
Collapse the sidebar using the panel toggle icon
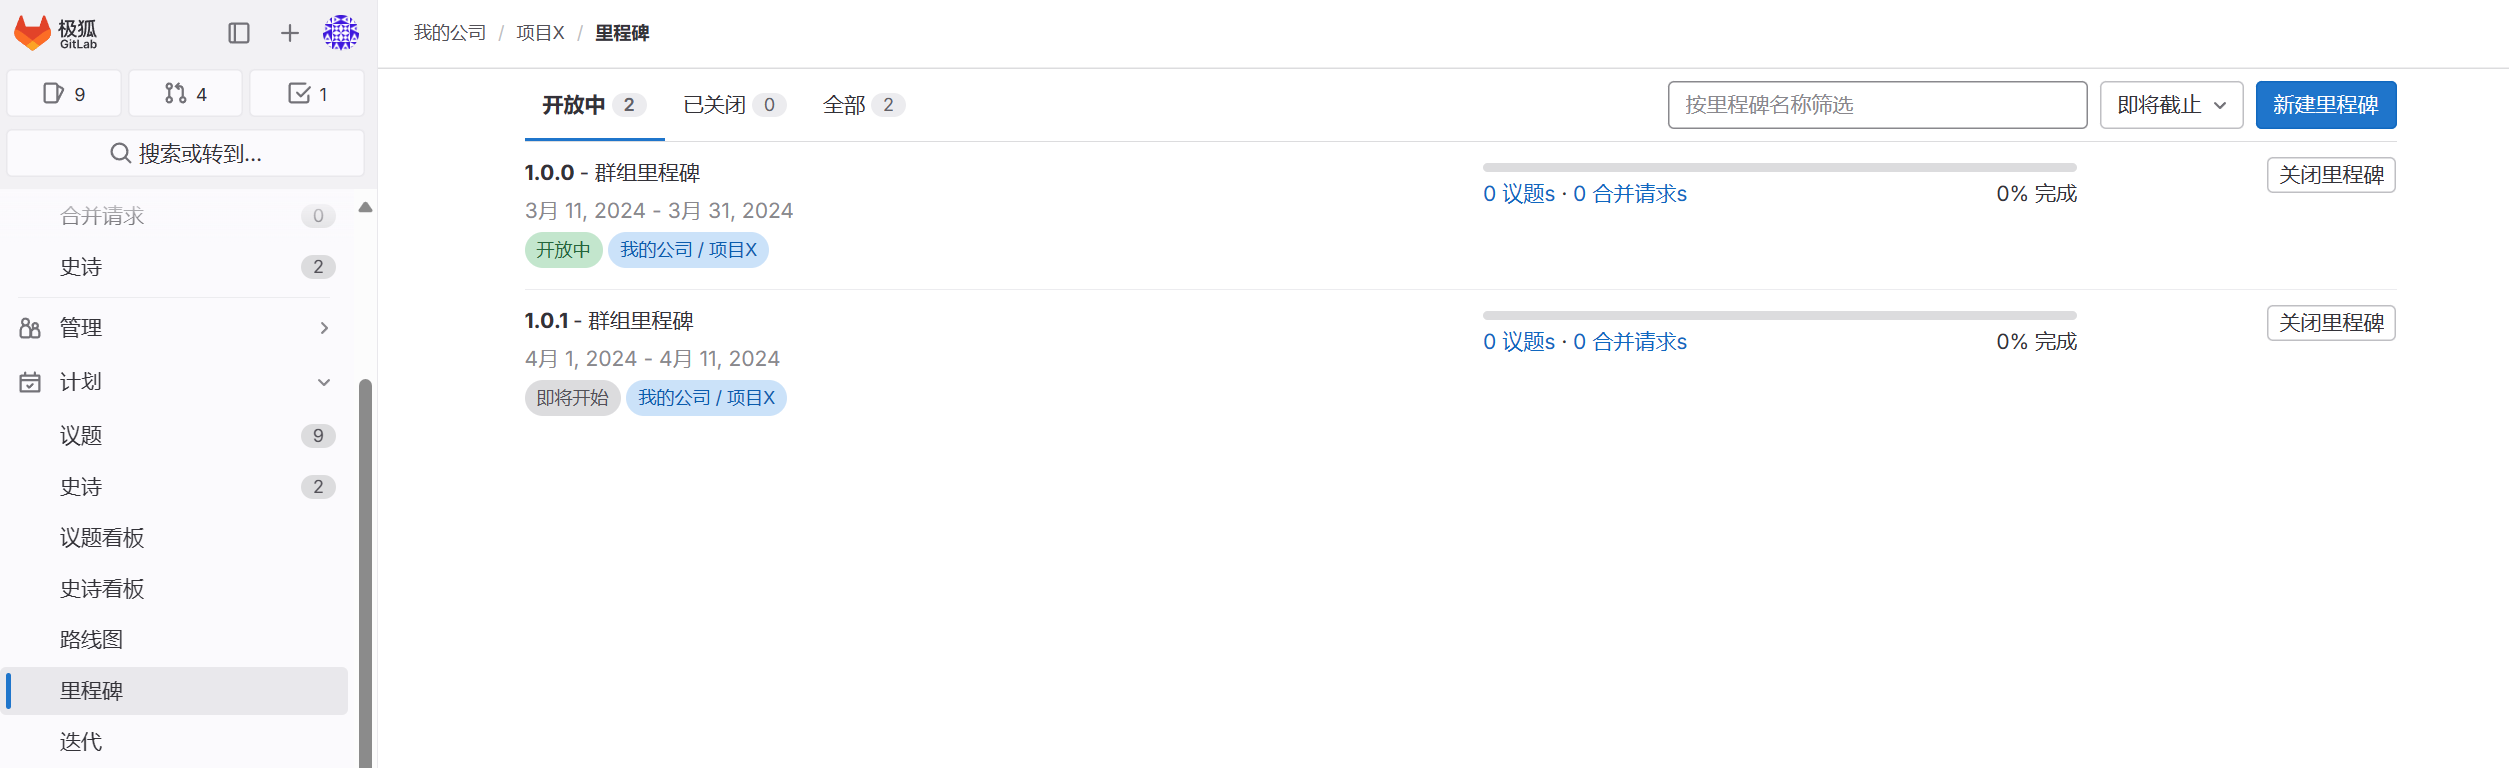(239, 32)
